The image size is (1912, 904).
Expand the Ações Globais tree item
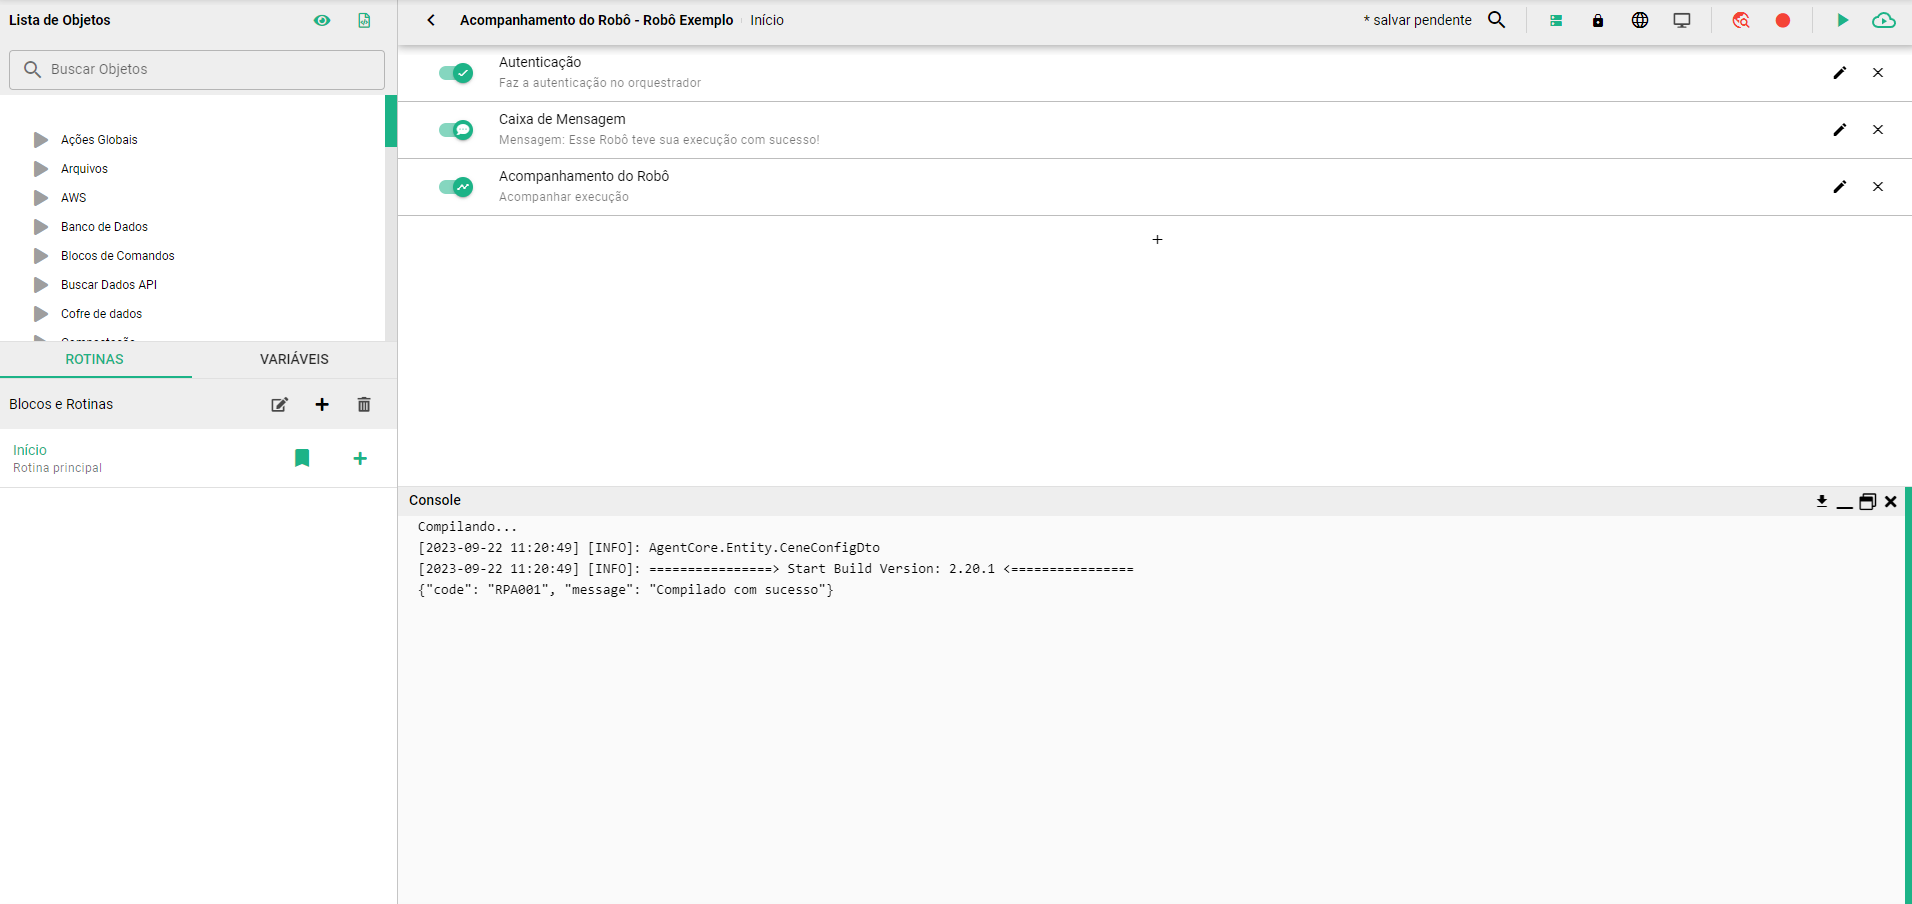(x=41, y=140)
